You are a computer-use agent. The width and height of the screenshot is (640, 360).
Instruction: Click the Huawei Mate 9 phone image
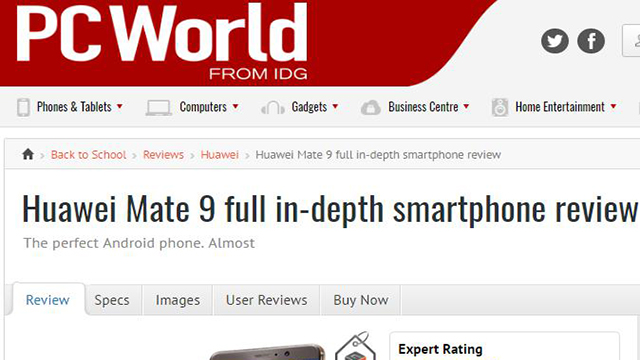267,352
